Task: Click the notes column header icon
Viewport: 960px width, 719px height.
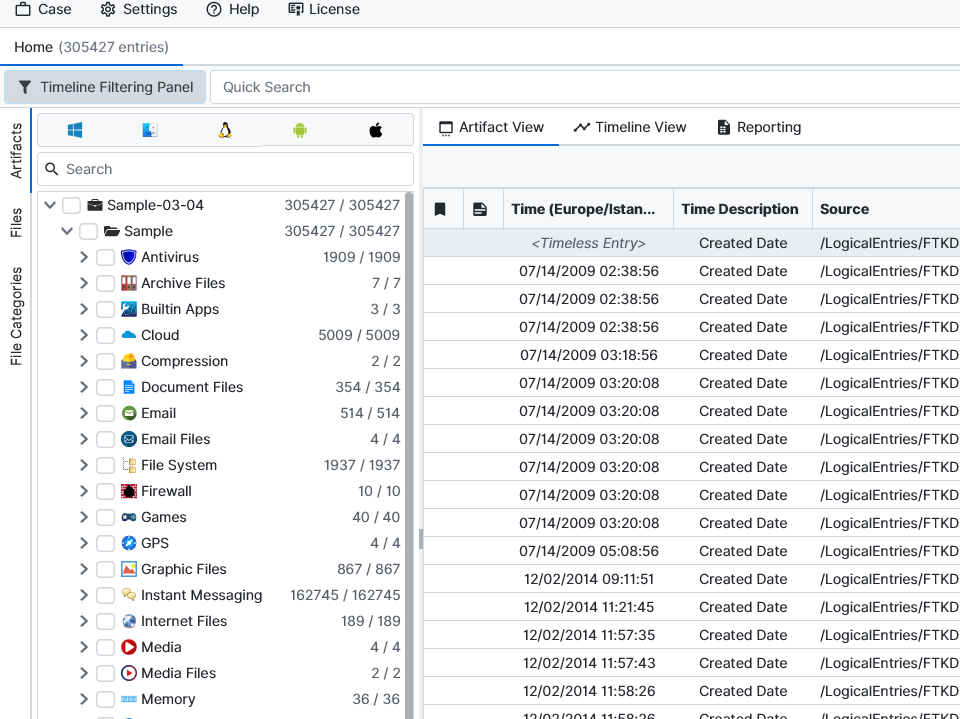Action: tap(480, 209)
